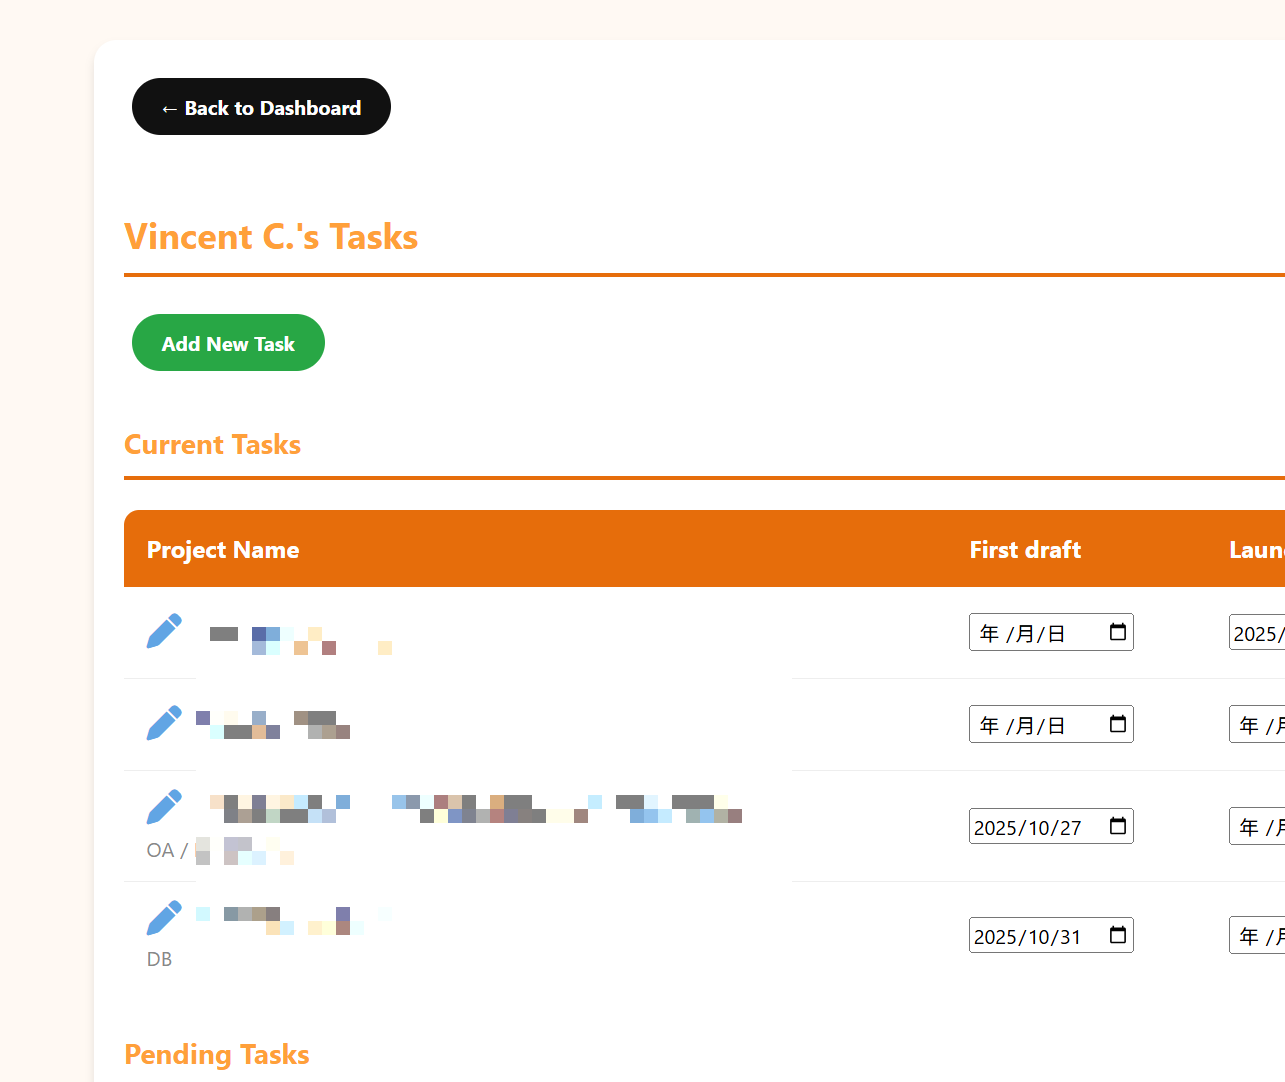Click the pencil icon on the second task row
The image size is (1285, 1082).
point(163,722)
